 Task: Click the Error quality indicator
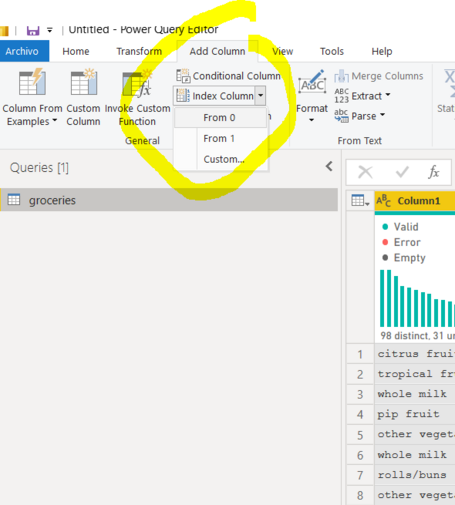tap(401, 242)
